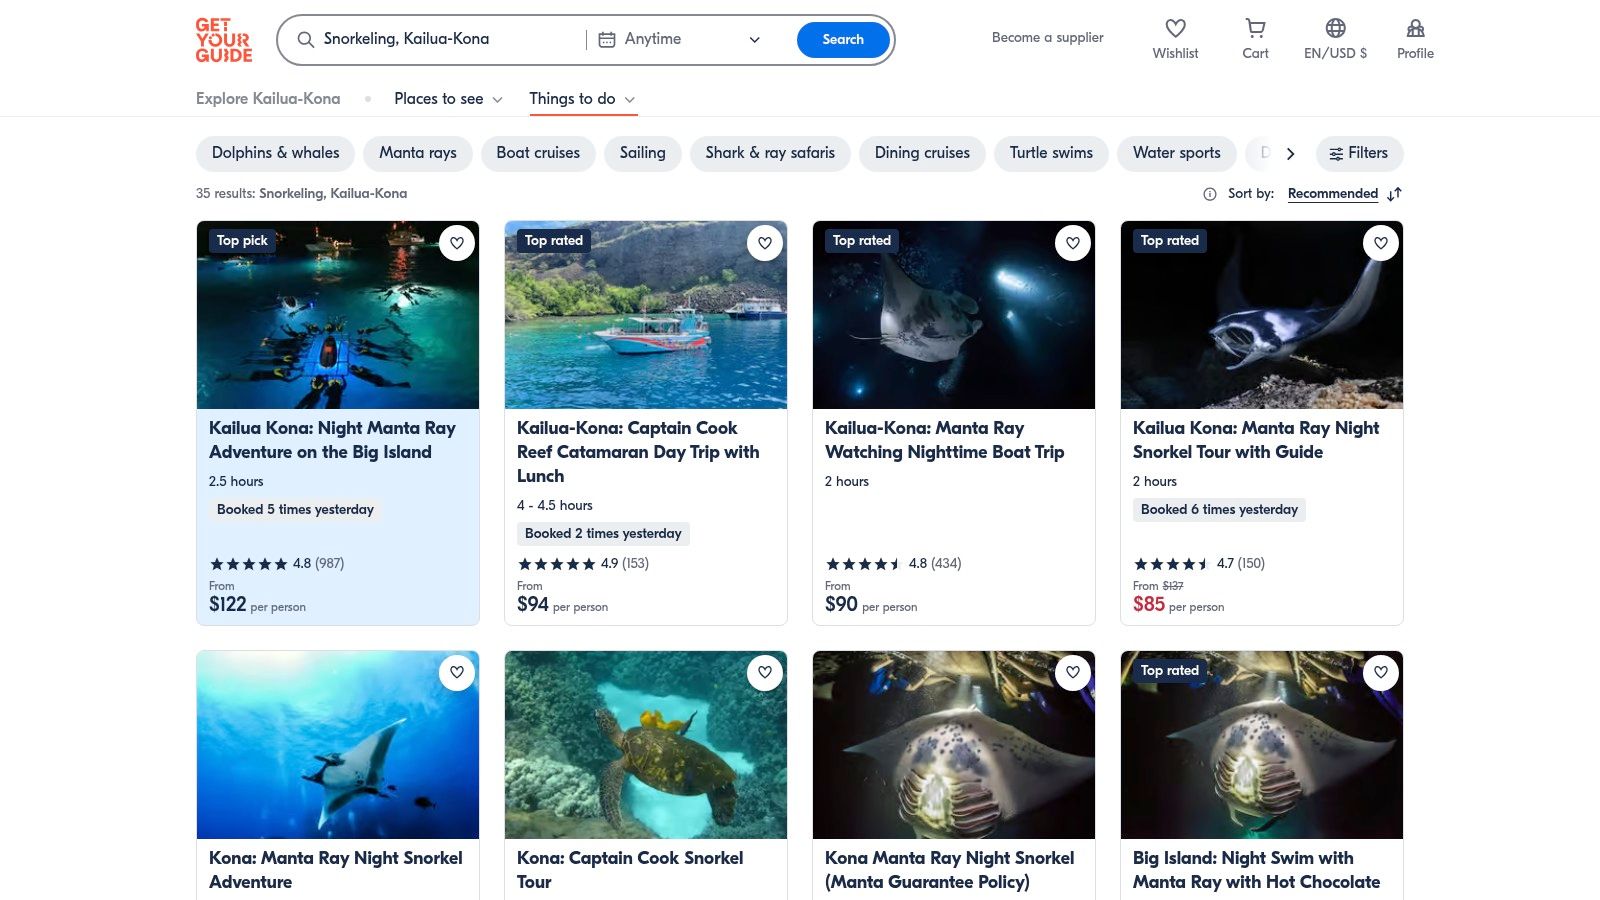The width and height of the screenshot is (1600, 900).
Task: Open the sea turtle underwater photo
Action: tap(646, 745)
